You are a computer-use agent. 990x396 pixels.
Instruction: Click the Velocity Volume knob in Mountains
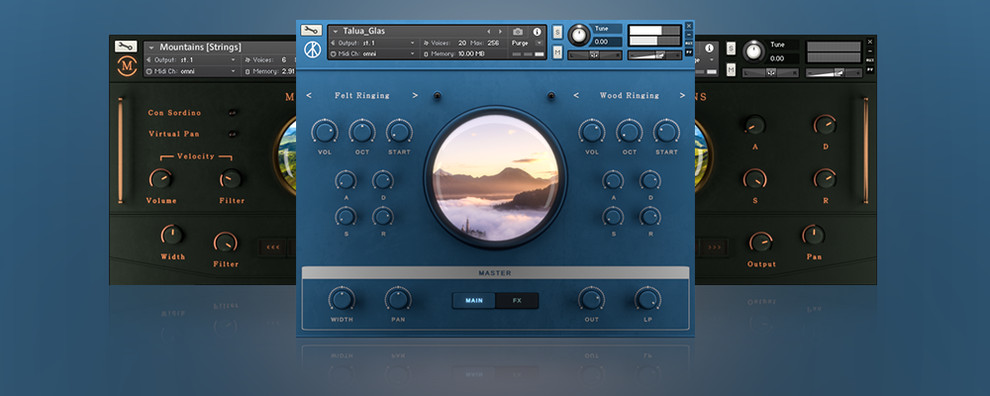160,179
